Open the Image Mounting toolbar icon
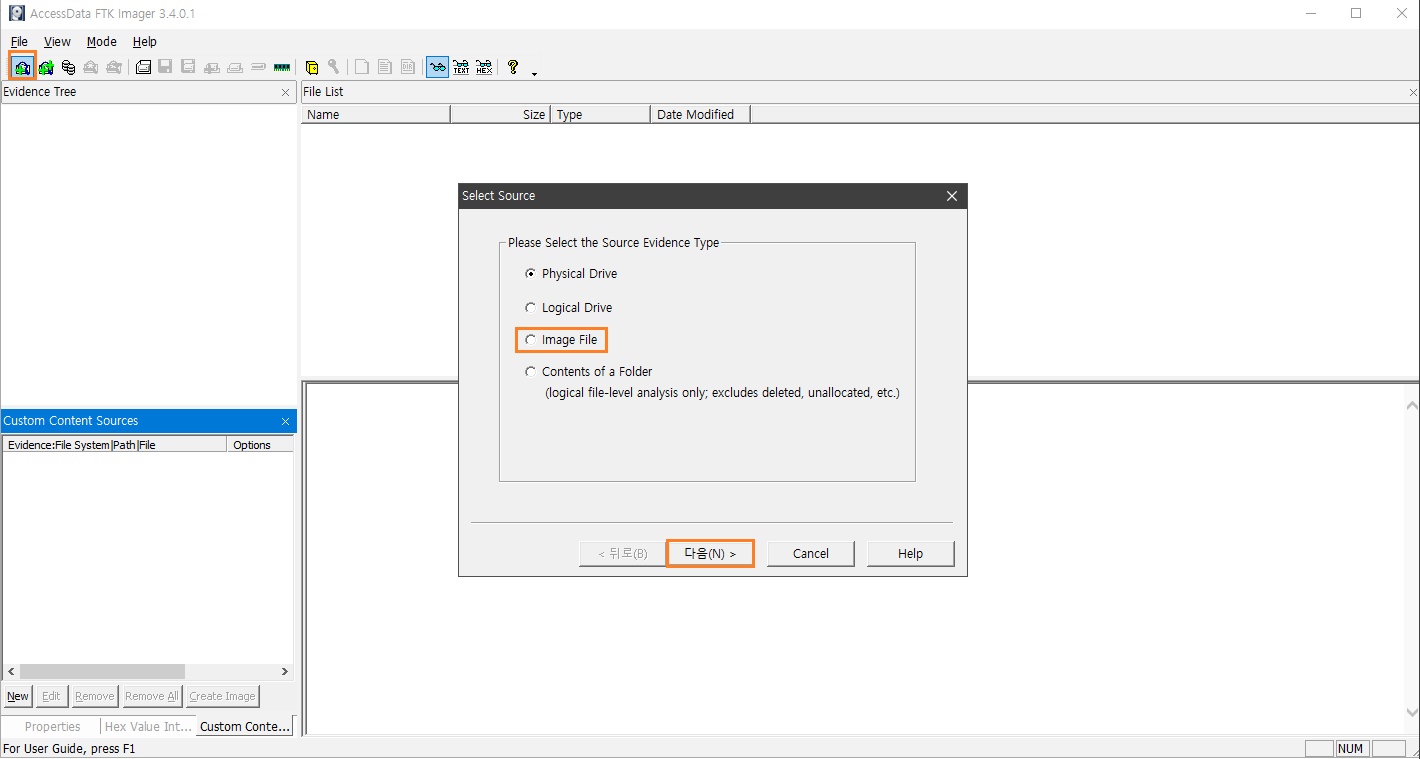 tap(68, 67)
